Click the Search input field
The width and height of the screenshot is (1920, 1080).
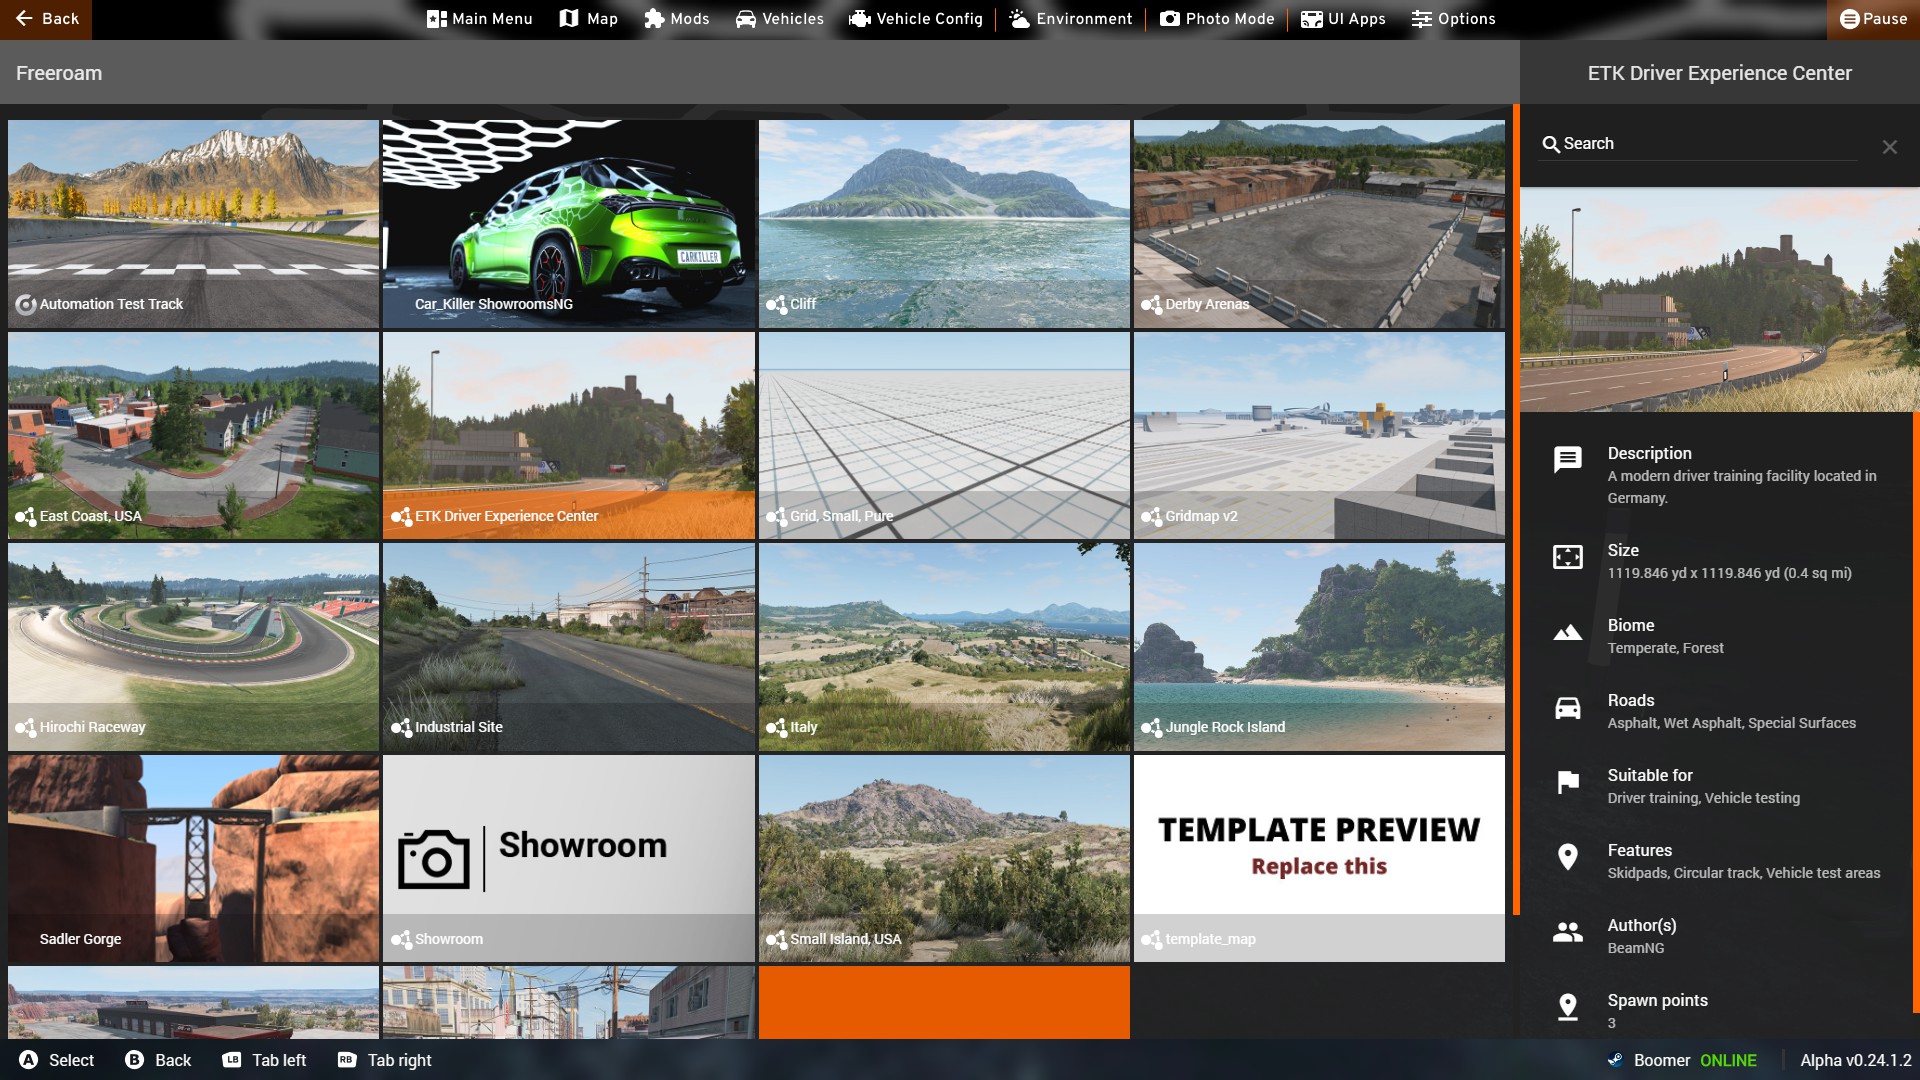click(1700, 144)
